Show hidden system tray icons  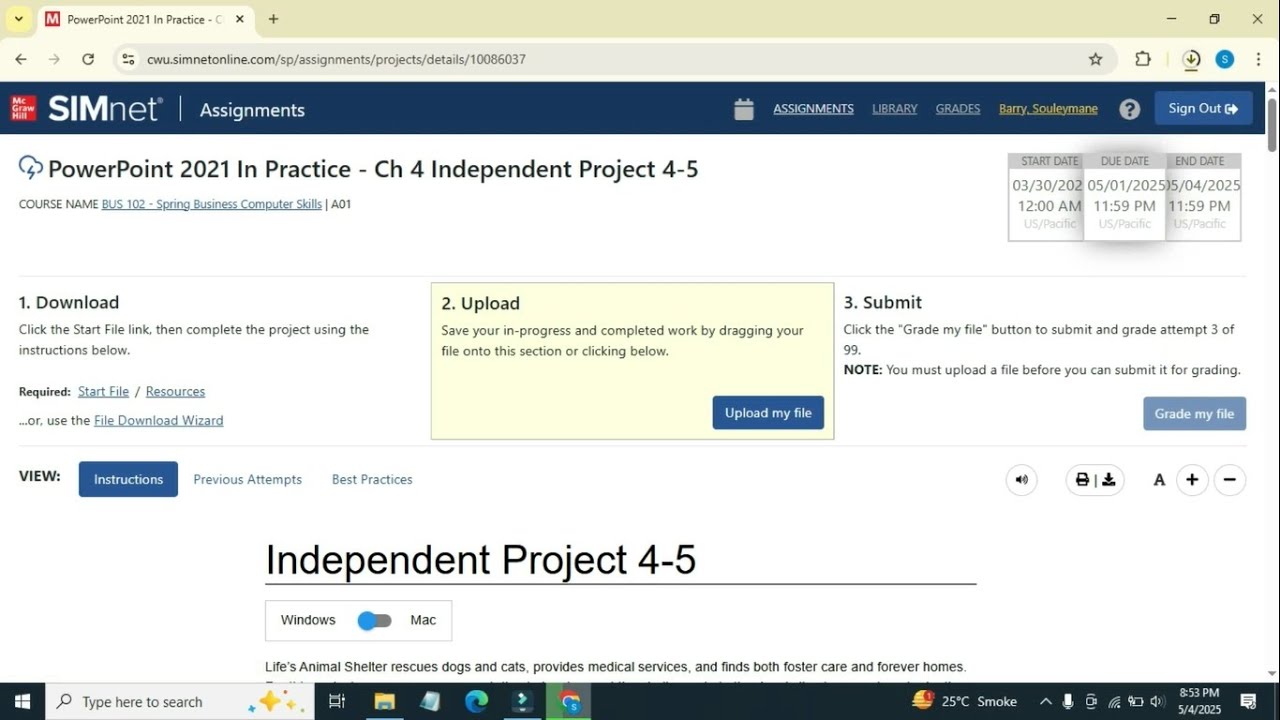click(1046, 701)
